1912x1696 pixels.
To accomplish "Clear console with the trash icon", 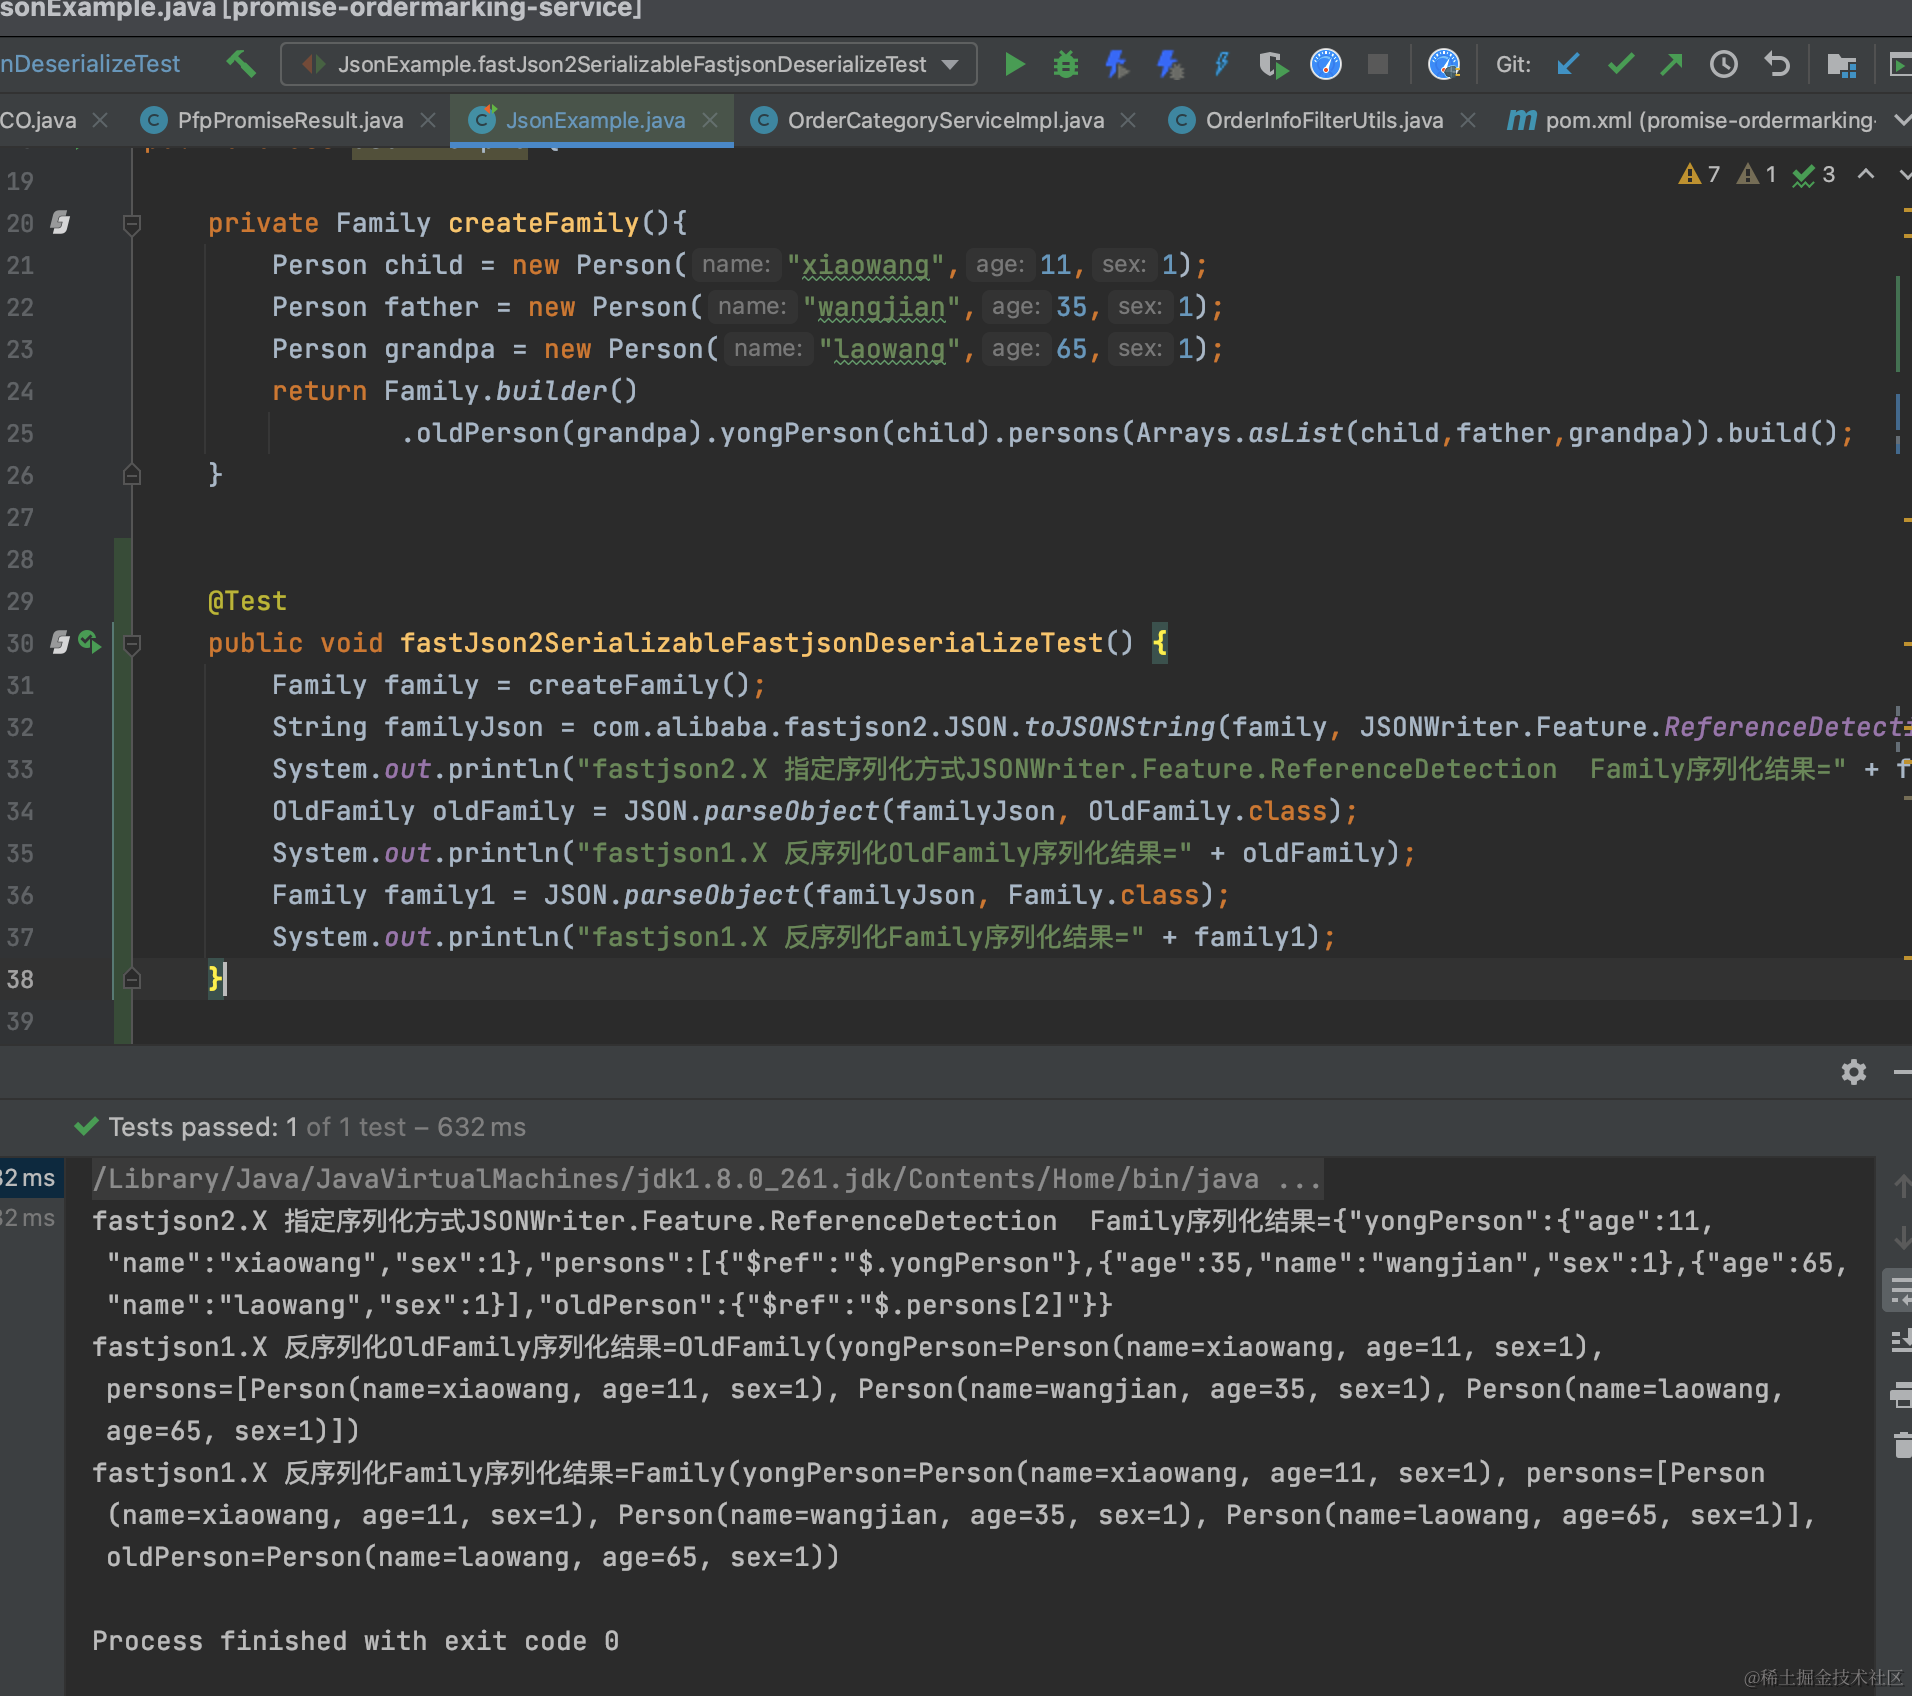I will 1901,1445.
